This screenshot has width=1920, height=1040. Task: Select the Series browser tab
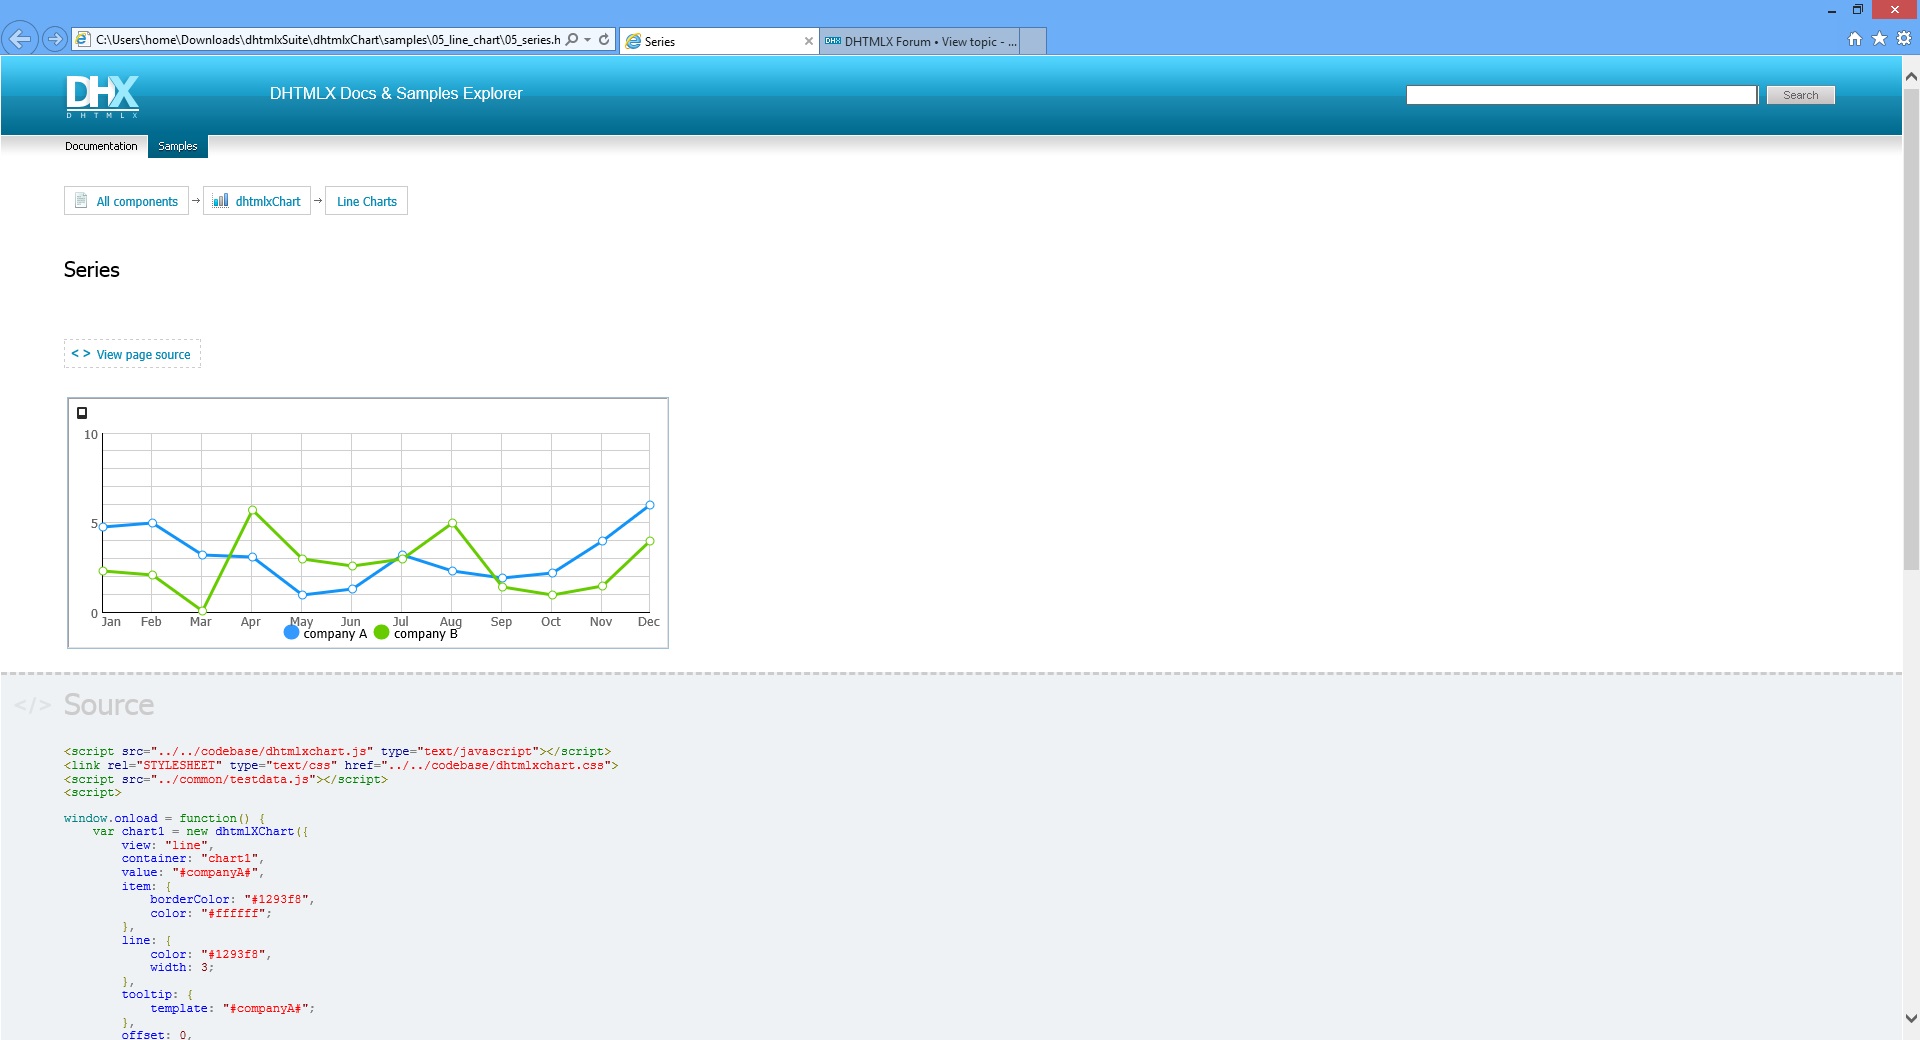click(718, 41)
